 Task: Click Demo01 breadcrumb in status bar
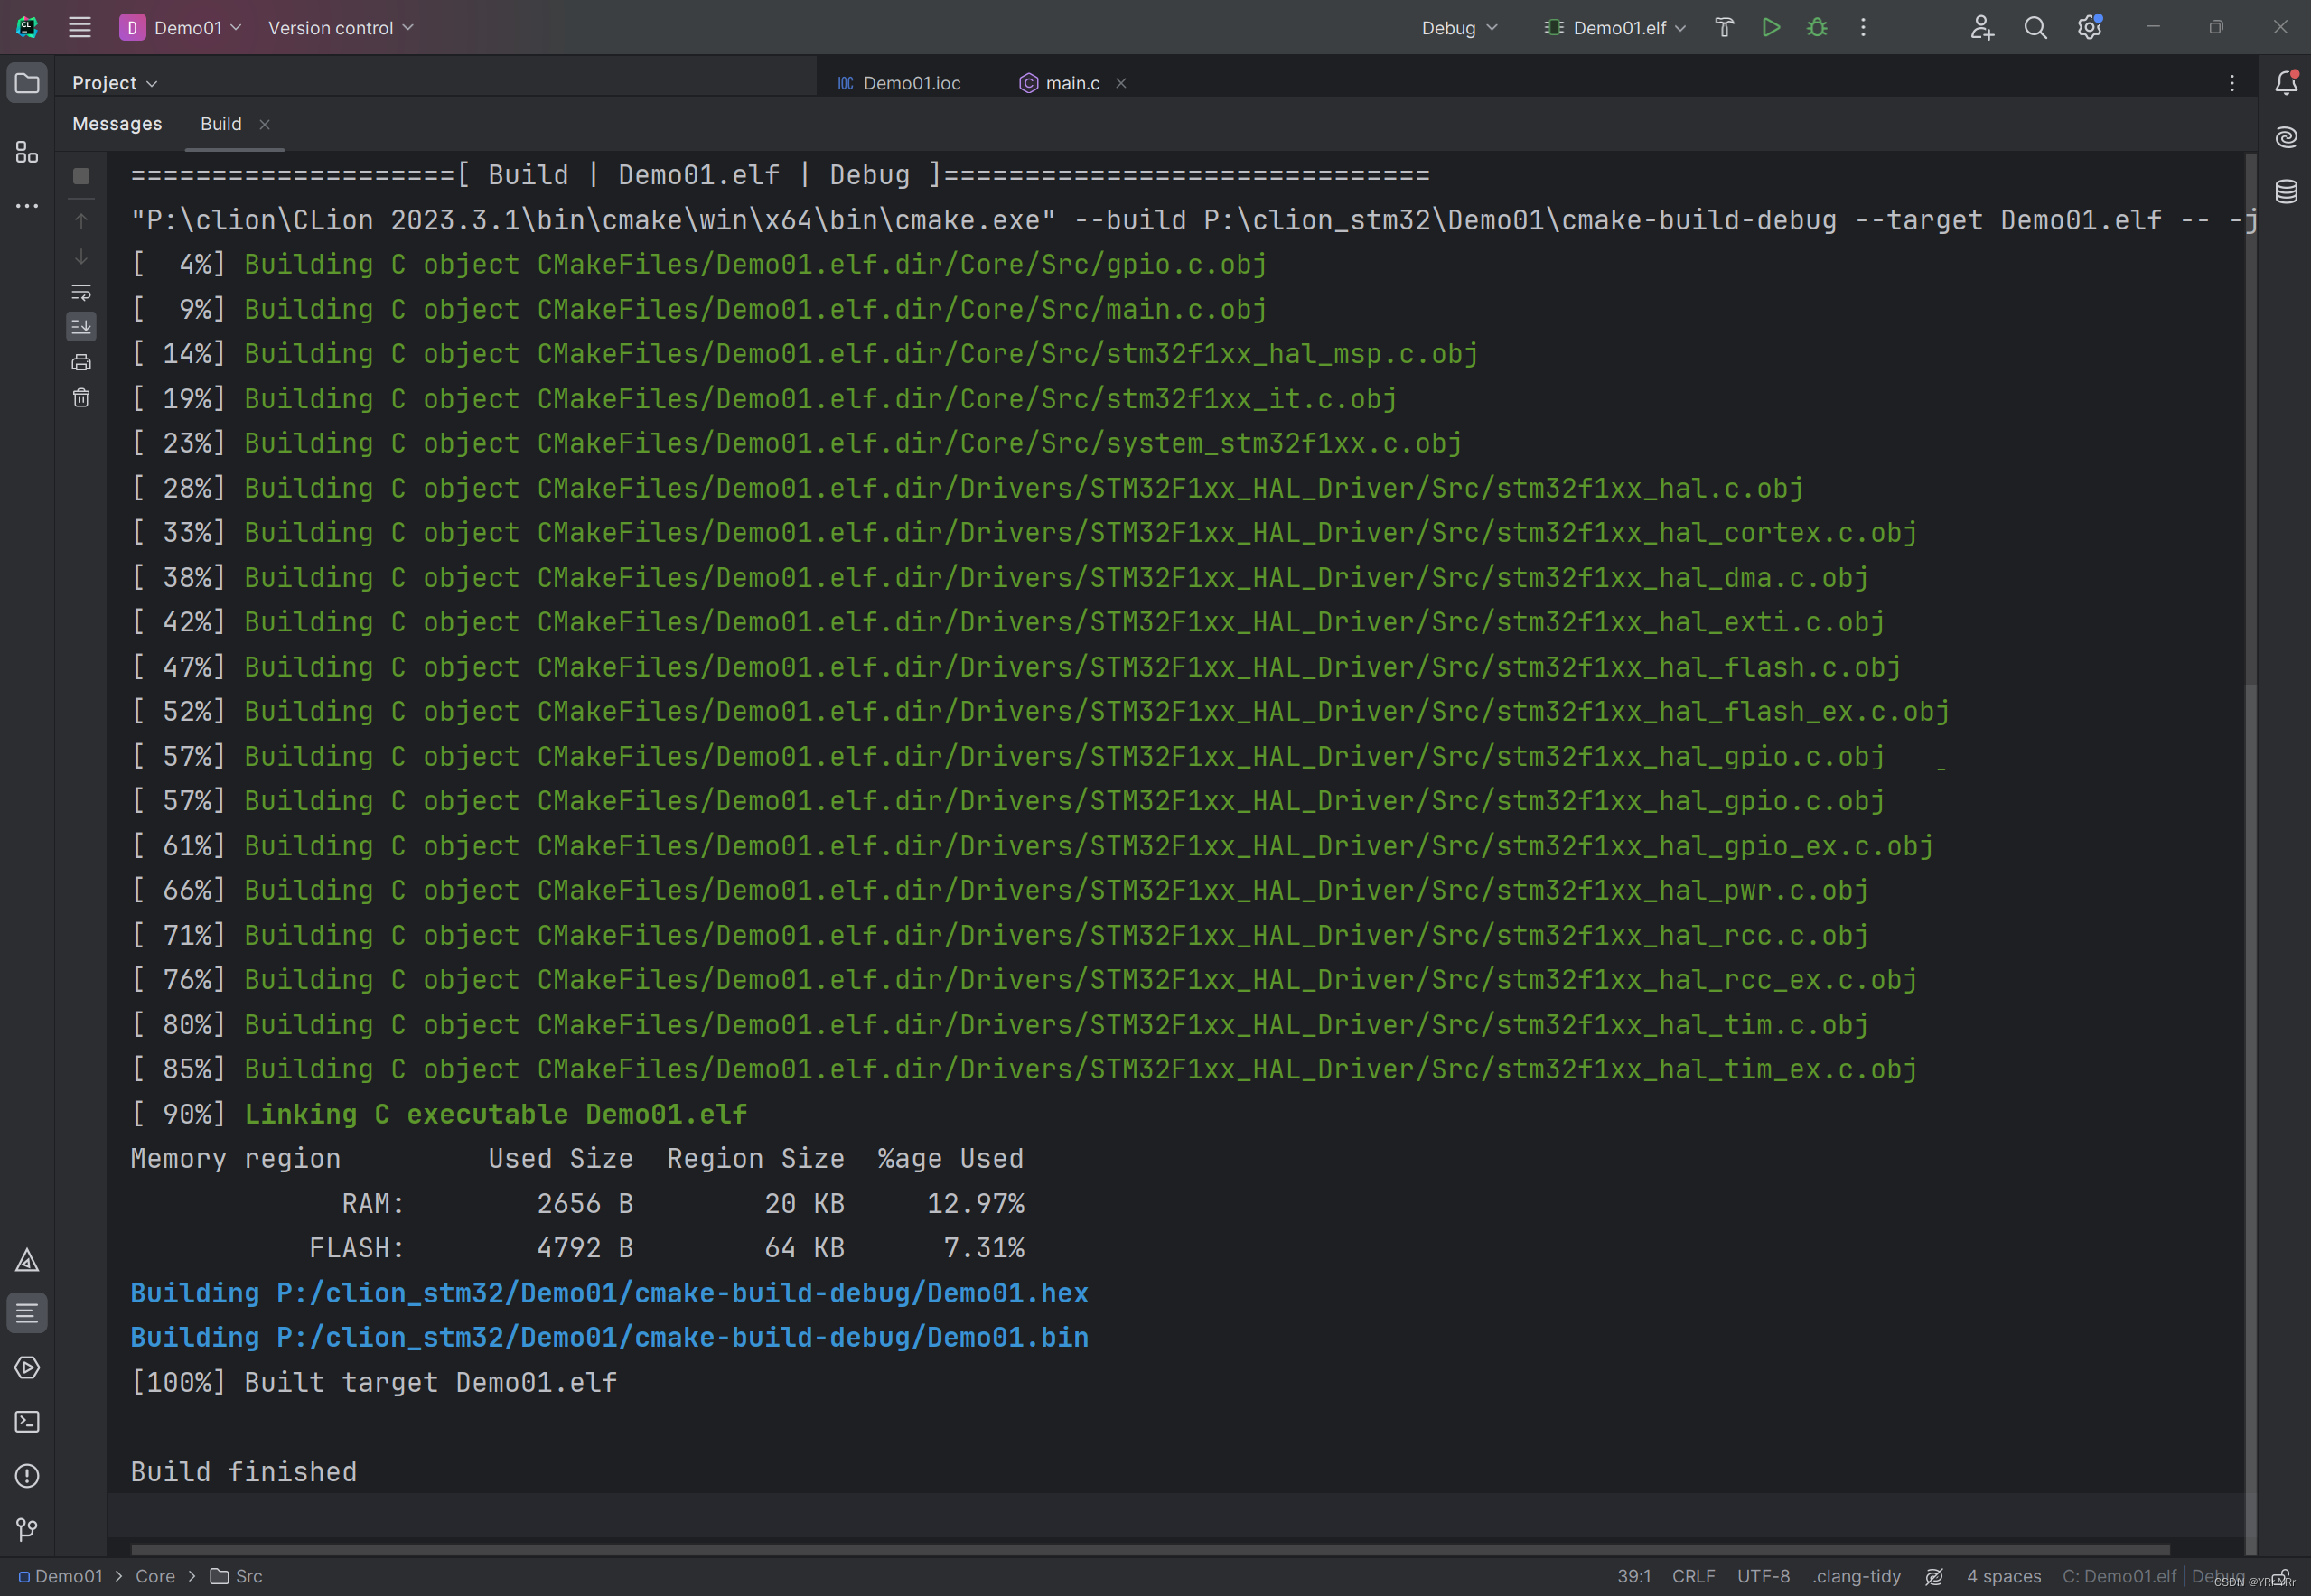[x=60, y=1576]
